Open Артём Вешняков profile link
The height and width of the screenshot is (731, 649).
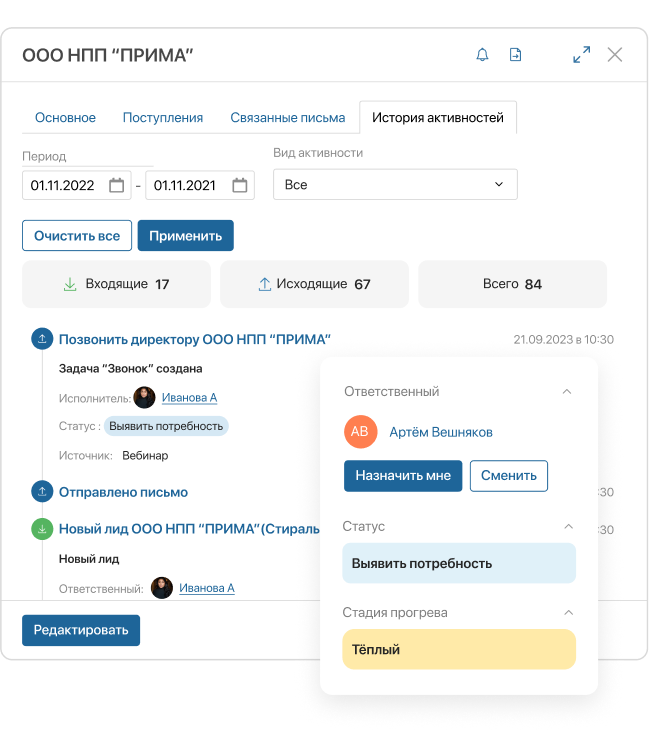441,432
